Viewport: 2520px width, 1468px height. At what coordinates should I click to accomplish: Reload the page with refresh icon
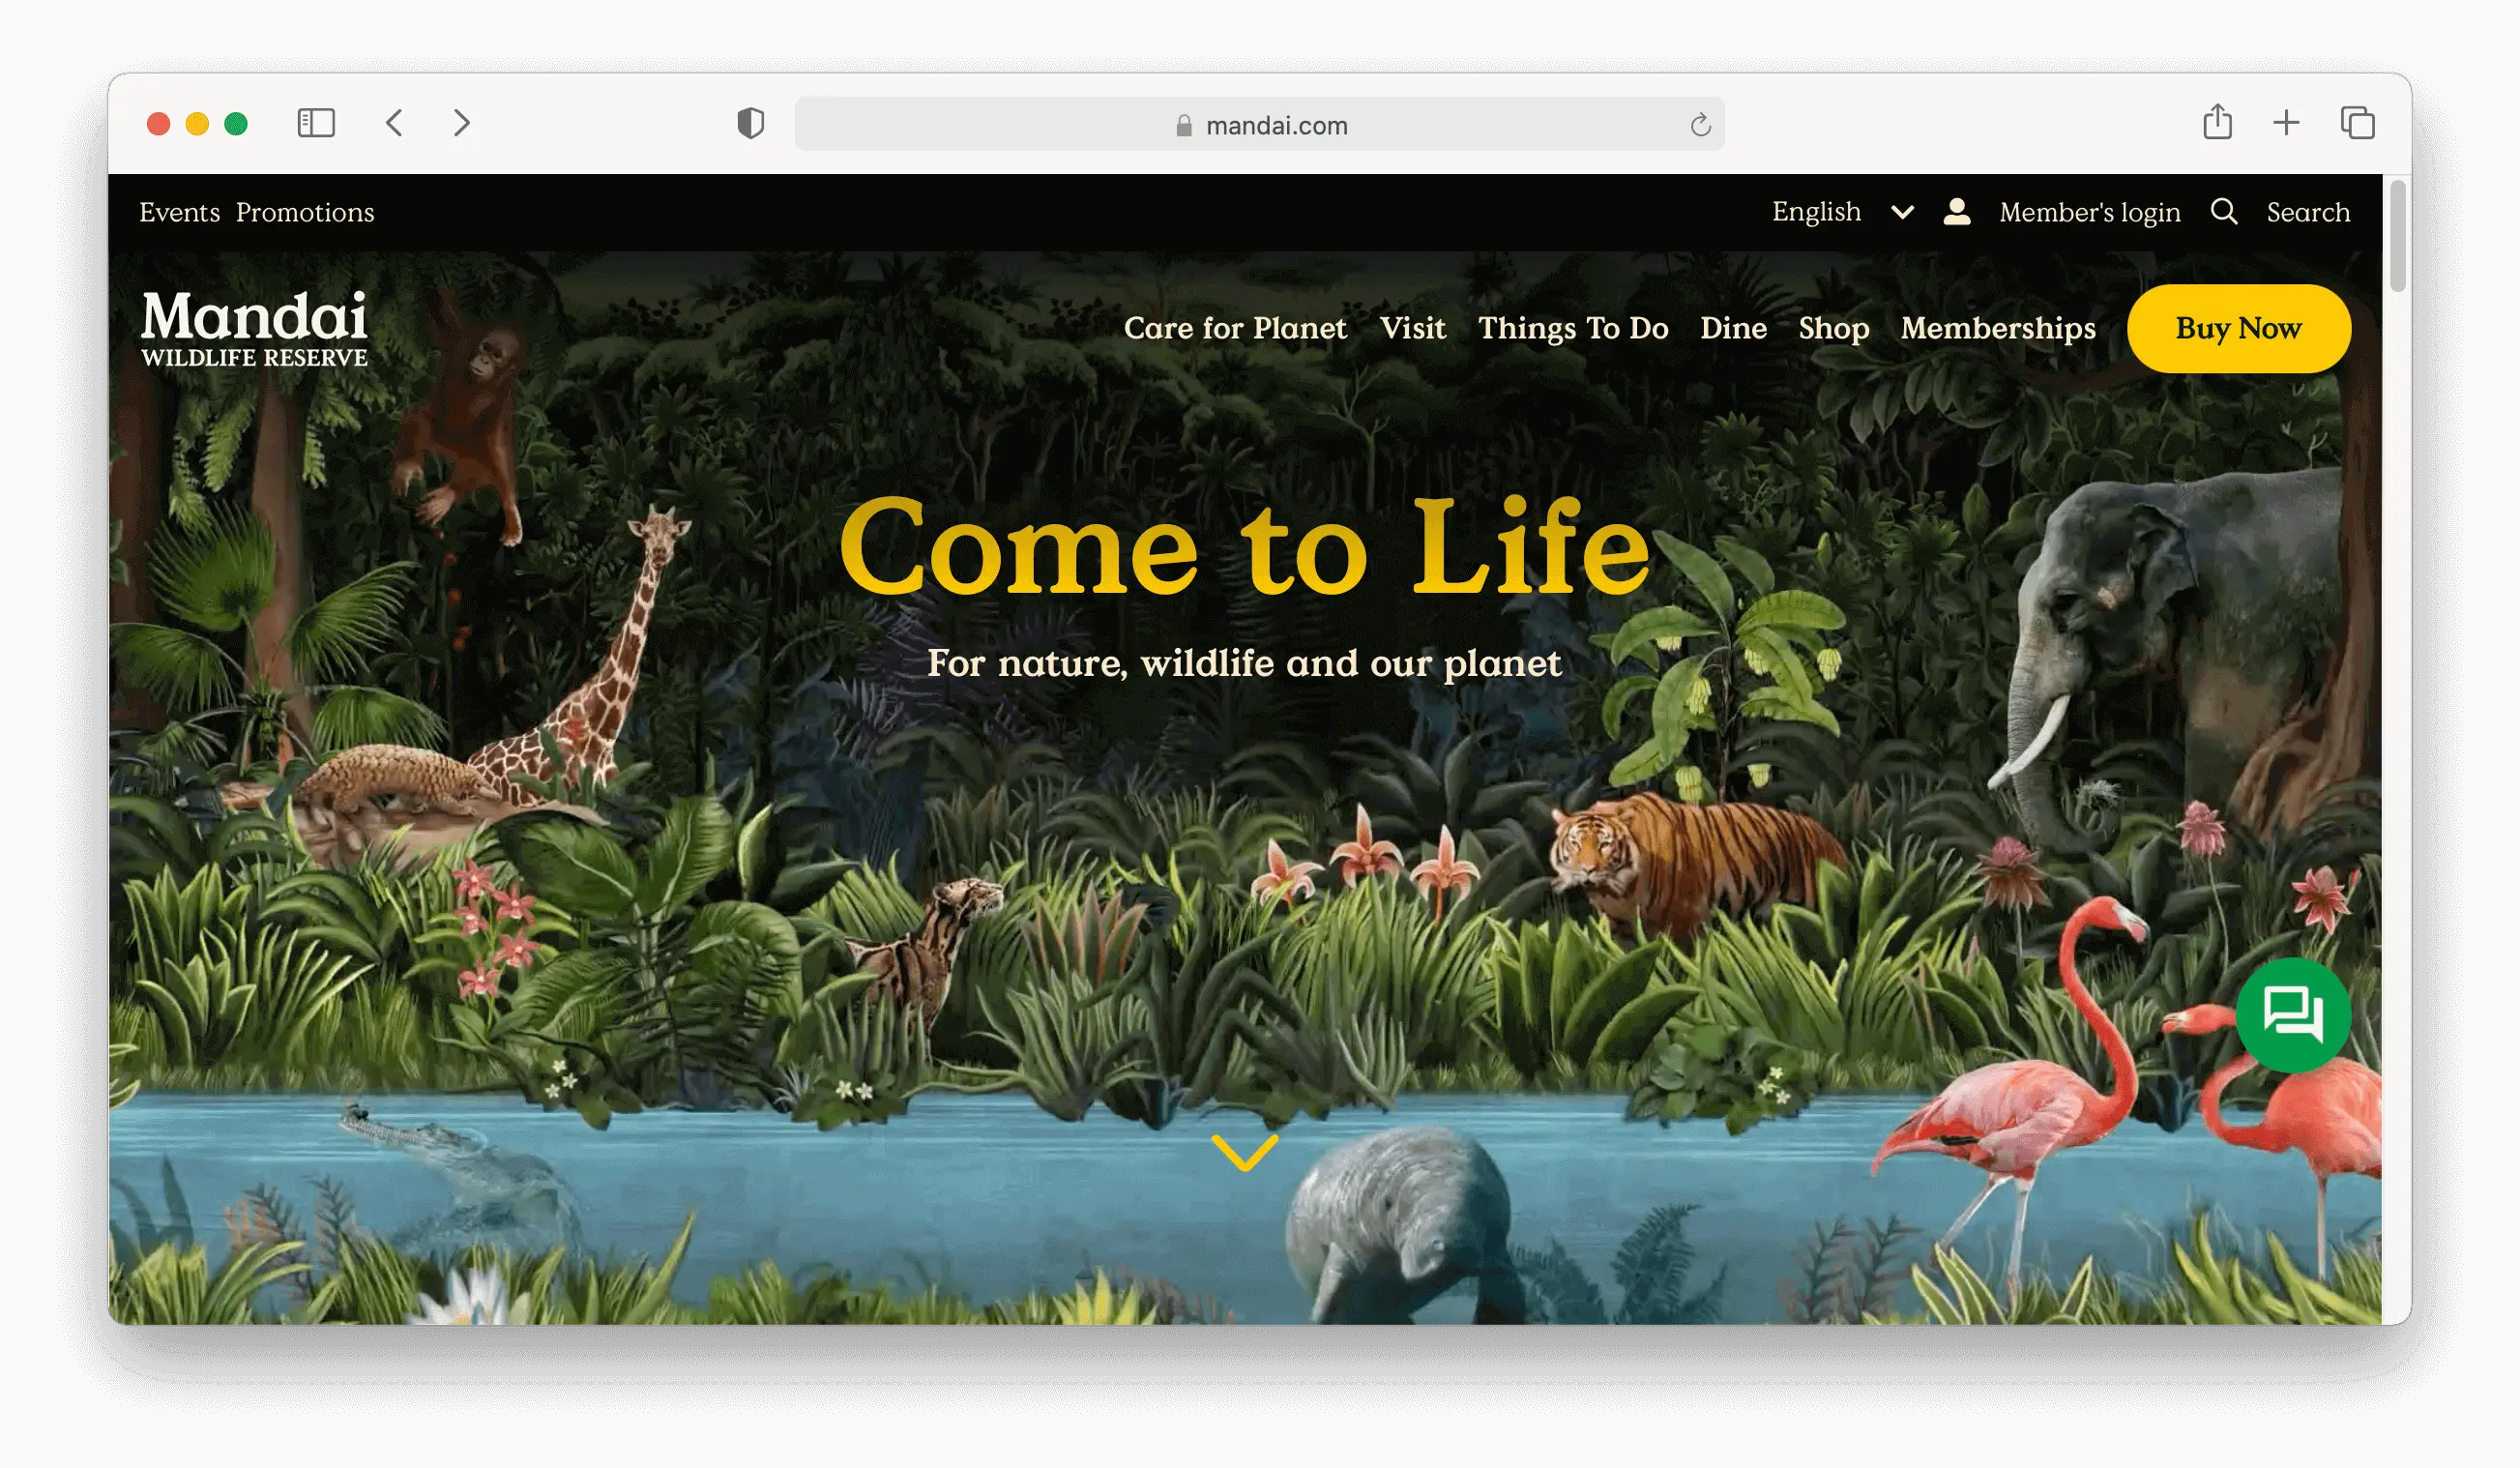[x=1700, y=125]
